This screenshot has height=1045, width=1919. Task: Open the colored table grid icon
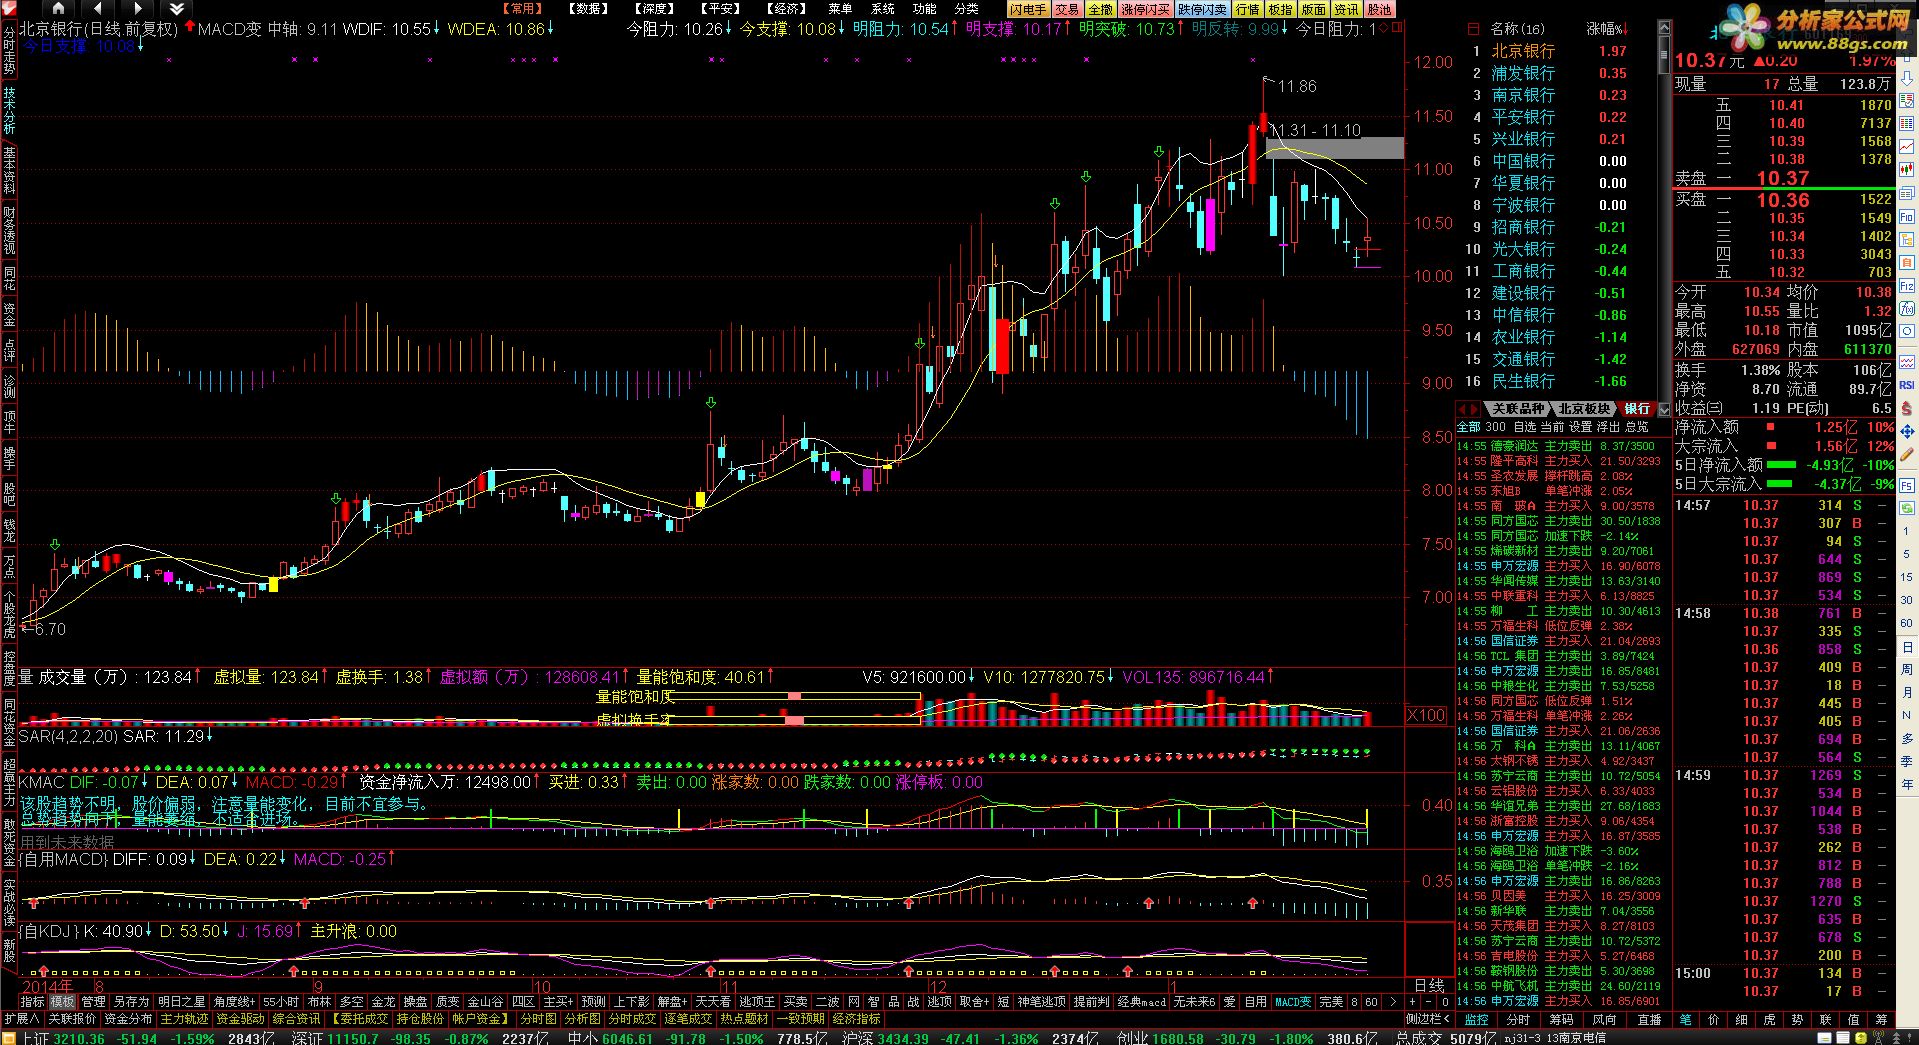(x=1907, y=126)
